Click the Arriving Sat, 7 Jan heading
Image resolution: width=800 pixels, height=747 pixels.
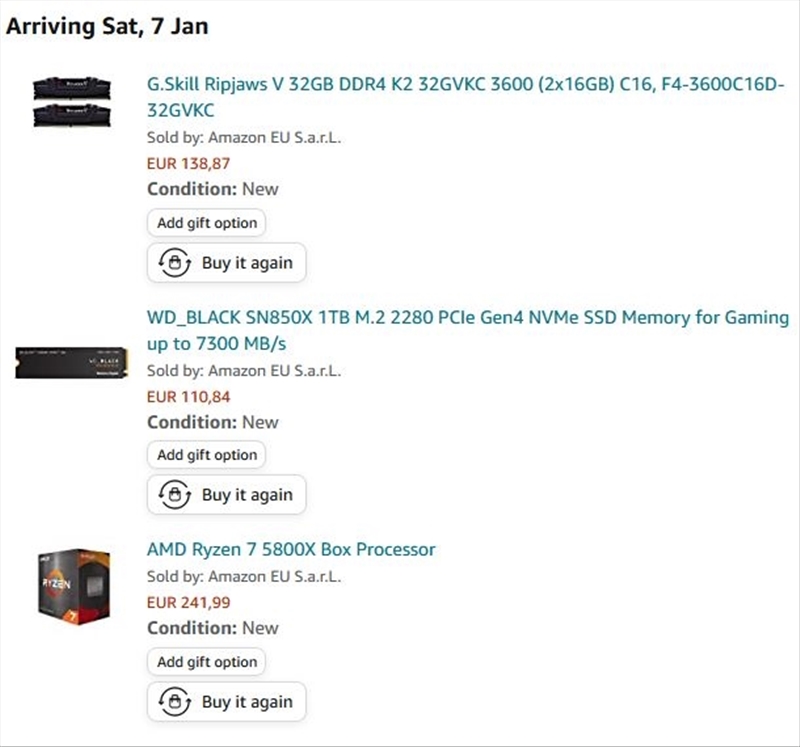tap(108, 27)
